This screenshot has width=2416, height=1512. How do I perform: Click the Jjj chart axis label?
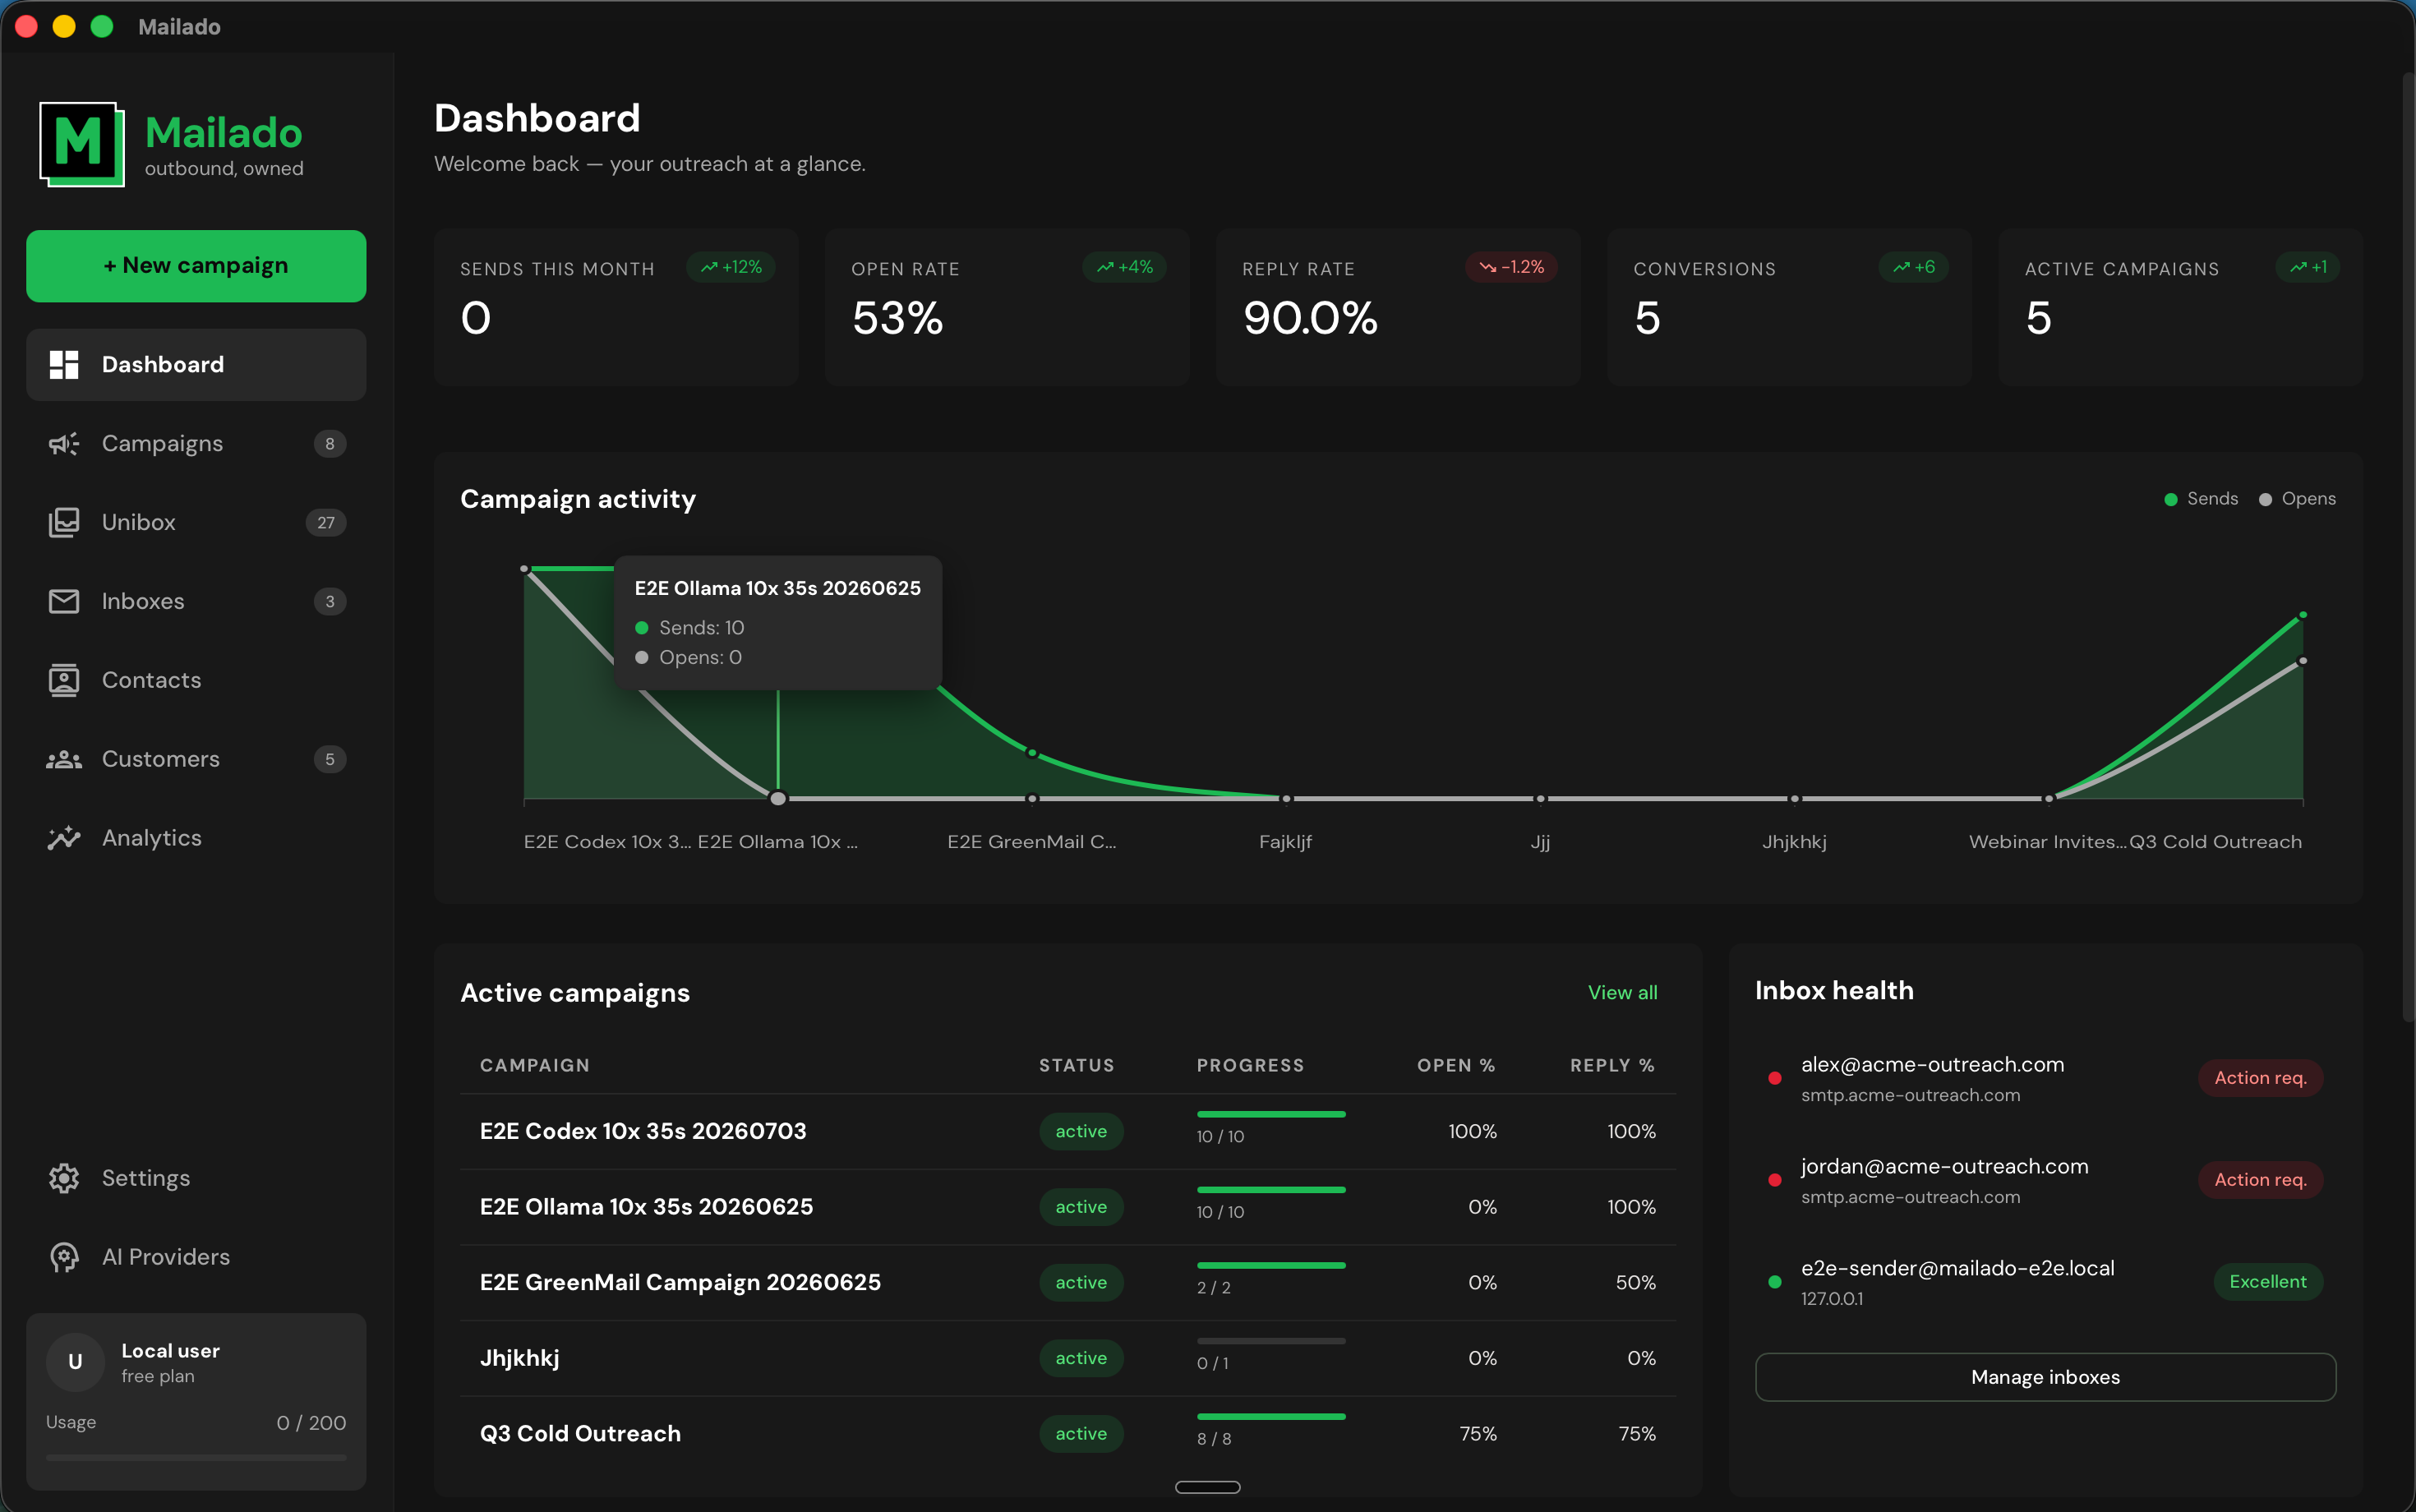pyautogui.click(x=1540, y=842)
